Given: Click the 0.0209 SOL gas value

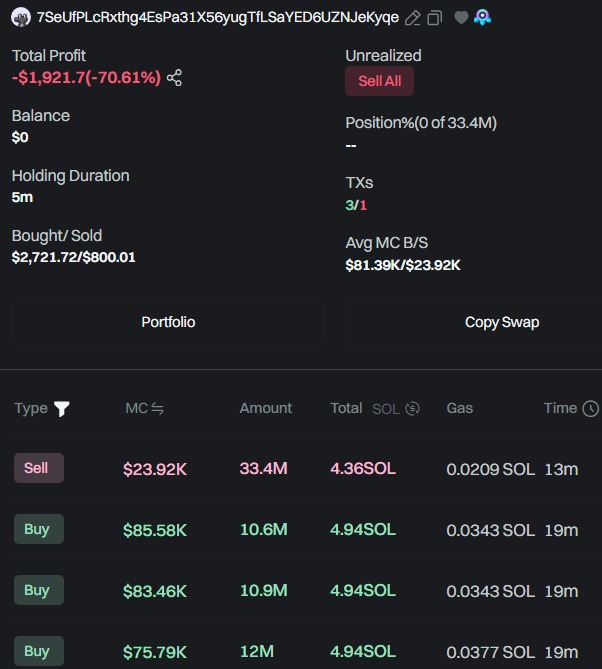Looking at the screenshot, I should pyautogui.click(x=491, y=469).
